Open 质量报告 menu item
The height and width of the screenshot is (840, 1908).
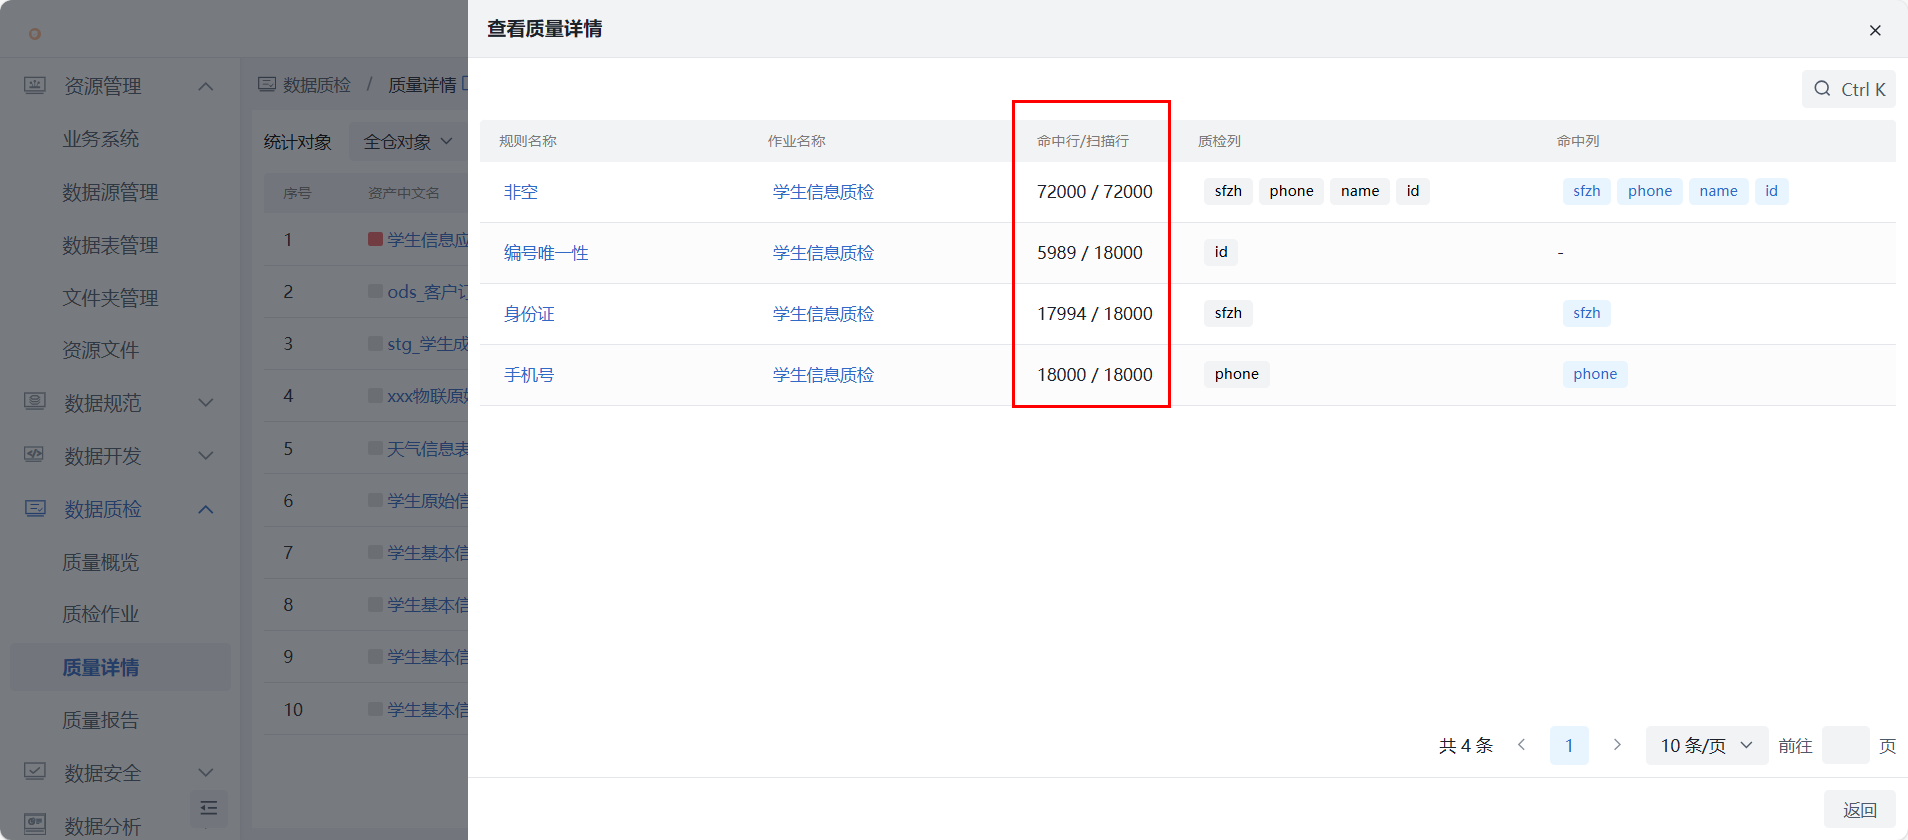click(x=101, y=720)
